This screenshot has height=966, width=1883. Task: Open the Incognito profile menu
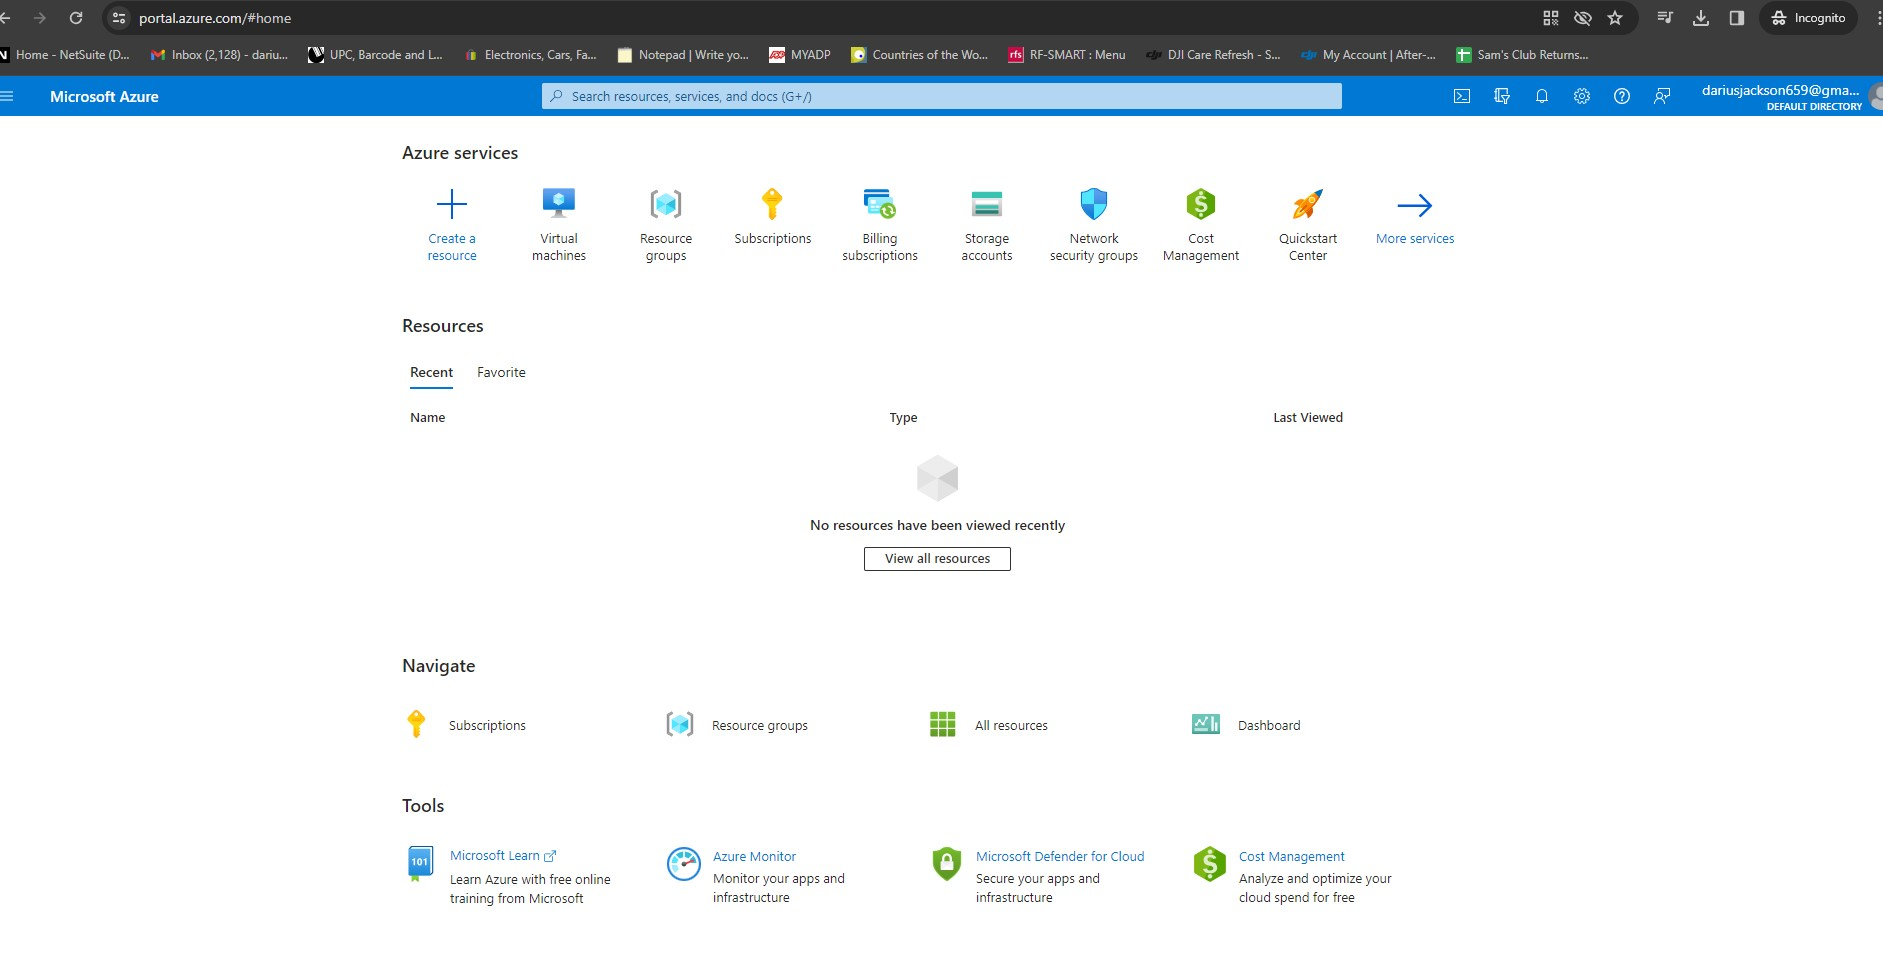pyautogui.click(x=1808, y=17)
